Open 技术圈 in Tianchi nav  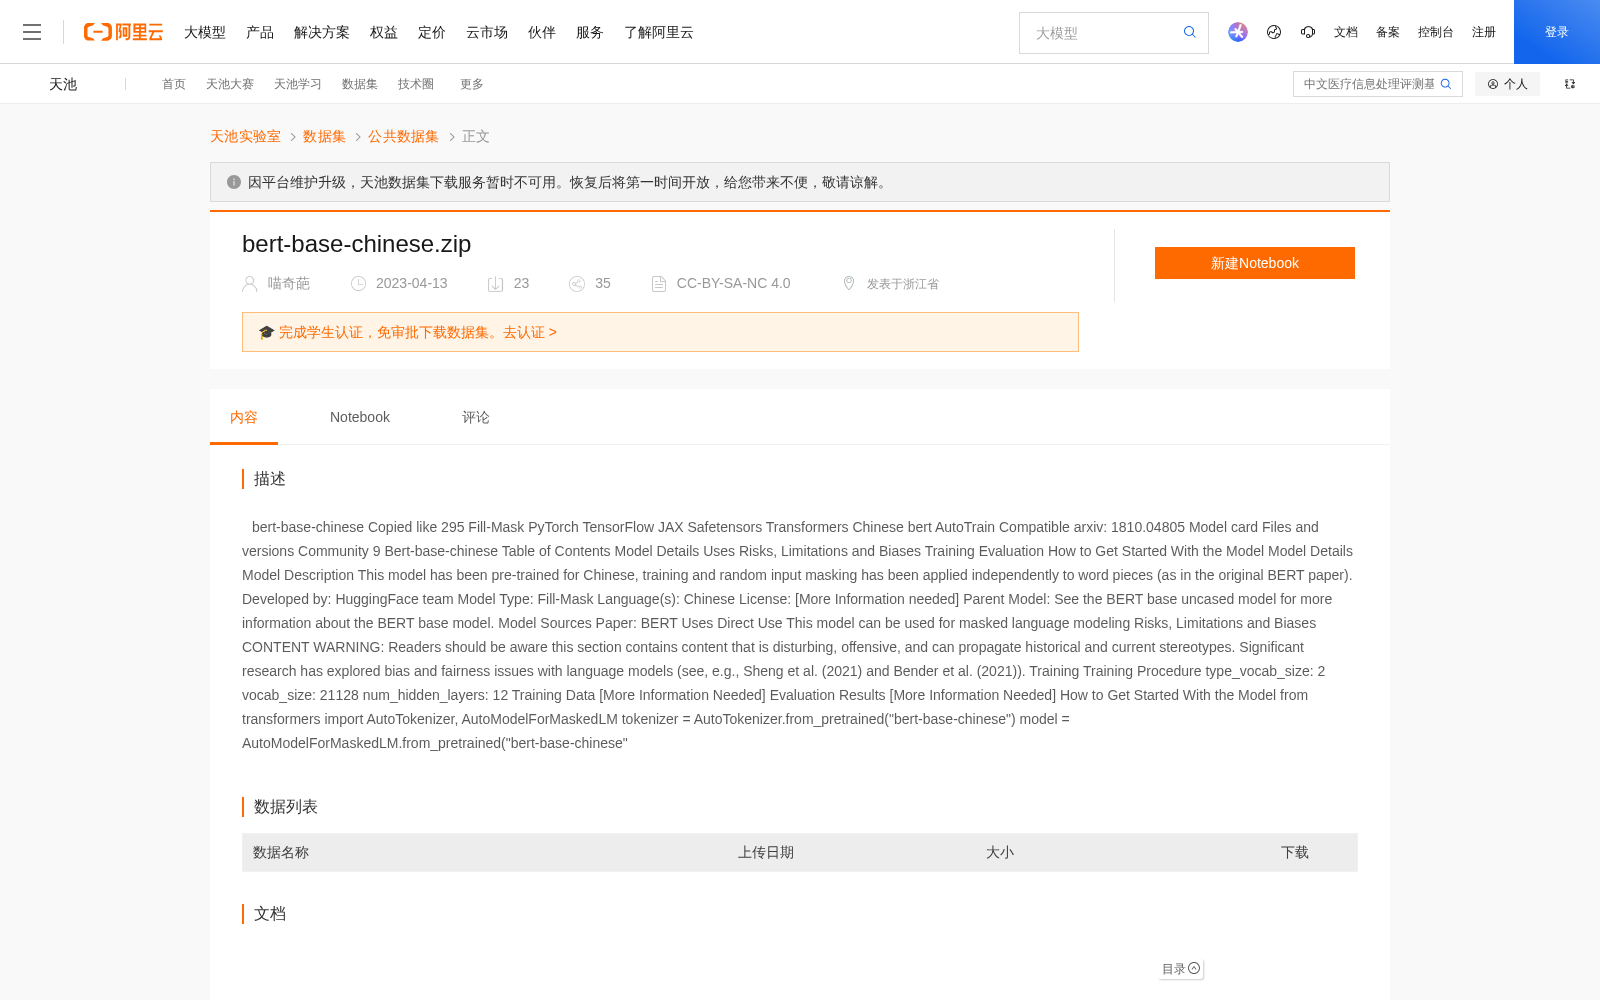(416, 84)
